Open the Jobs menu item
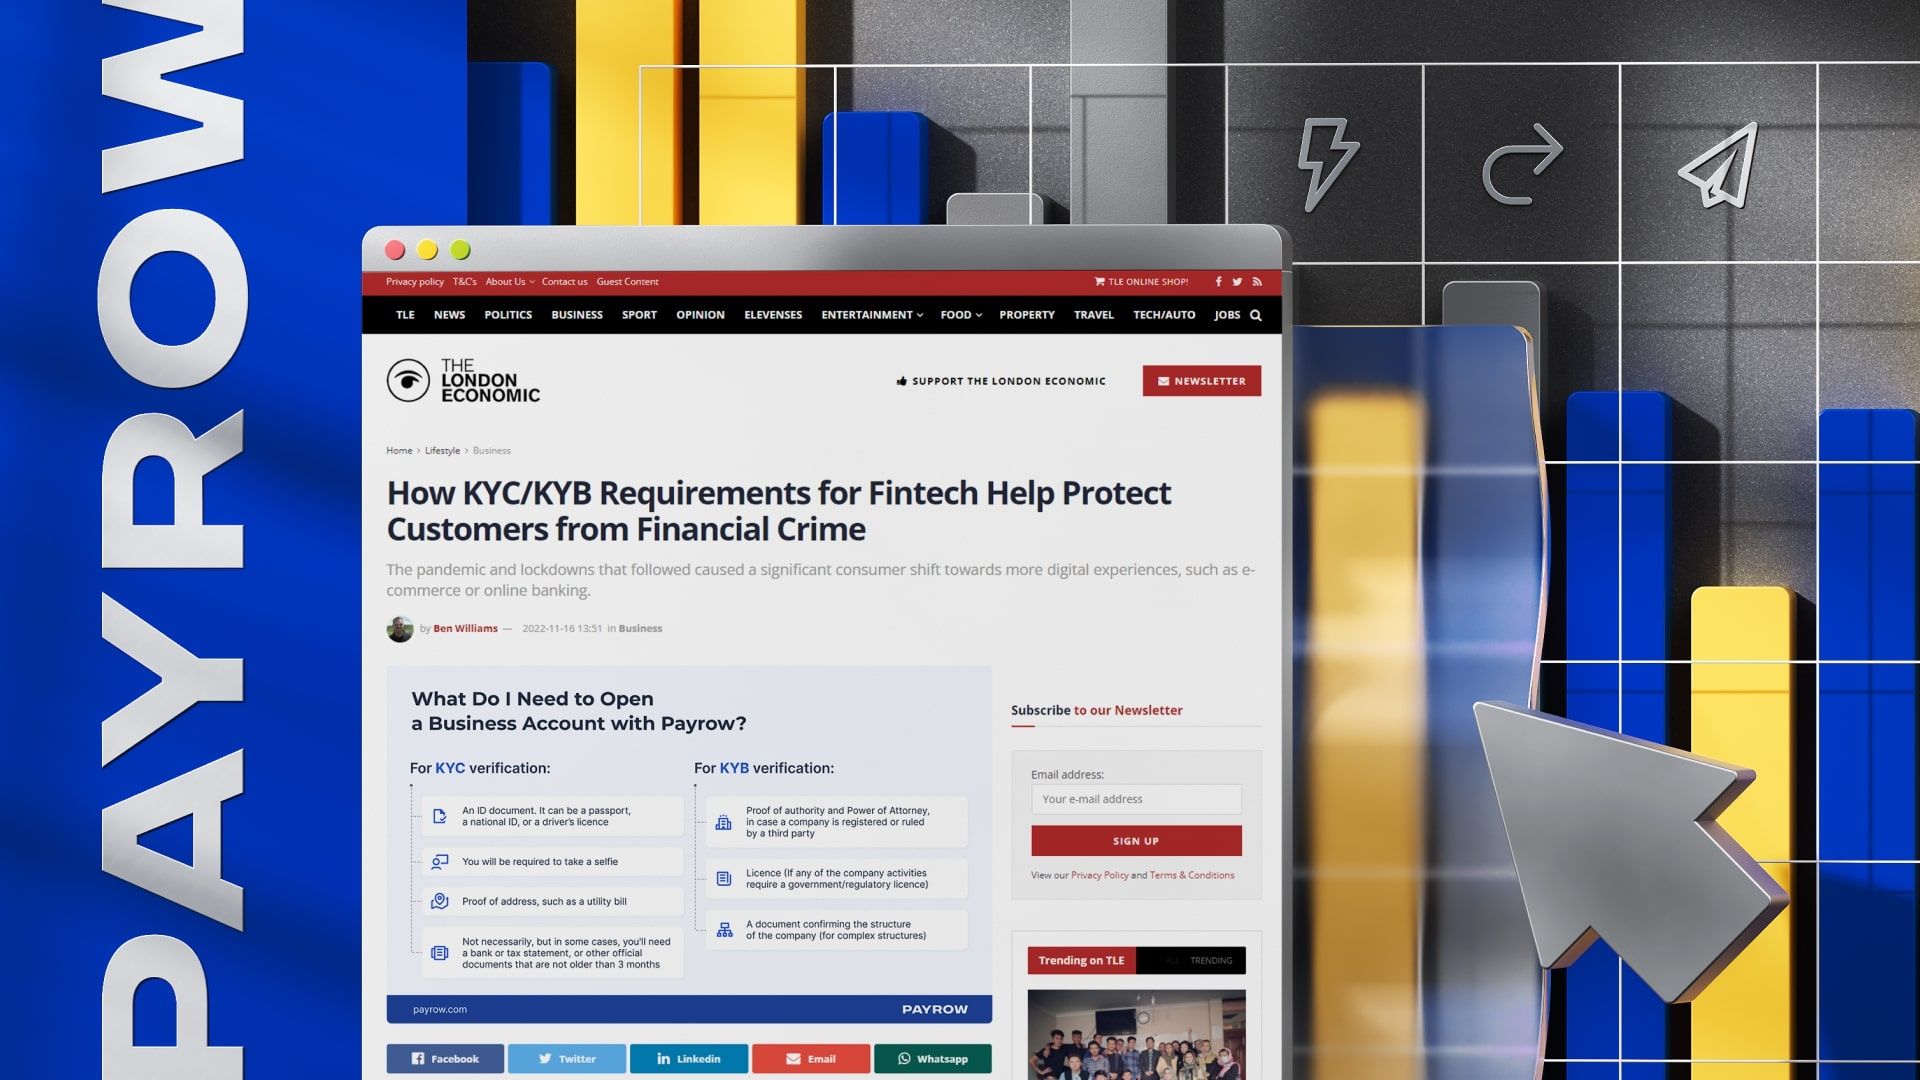 coord(1227,315)
